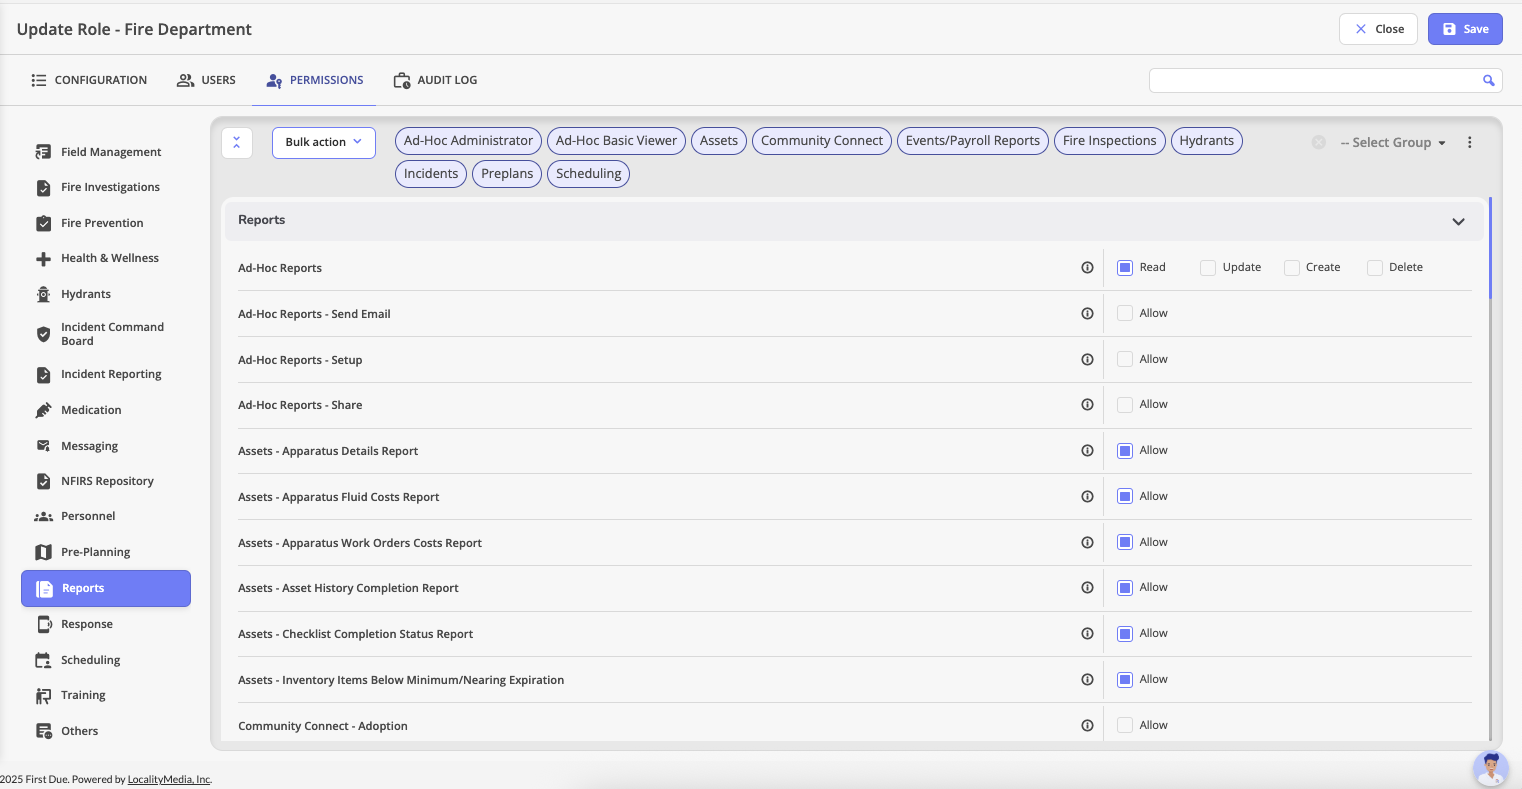Open the Select Group dropdown
Viewport: 1522px width, 789px height.
(x=1393, y=142)
